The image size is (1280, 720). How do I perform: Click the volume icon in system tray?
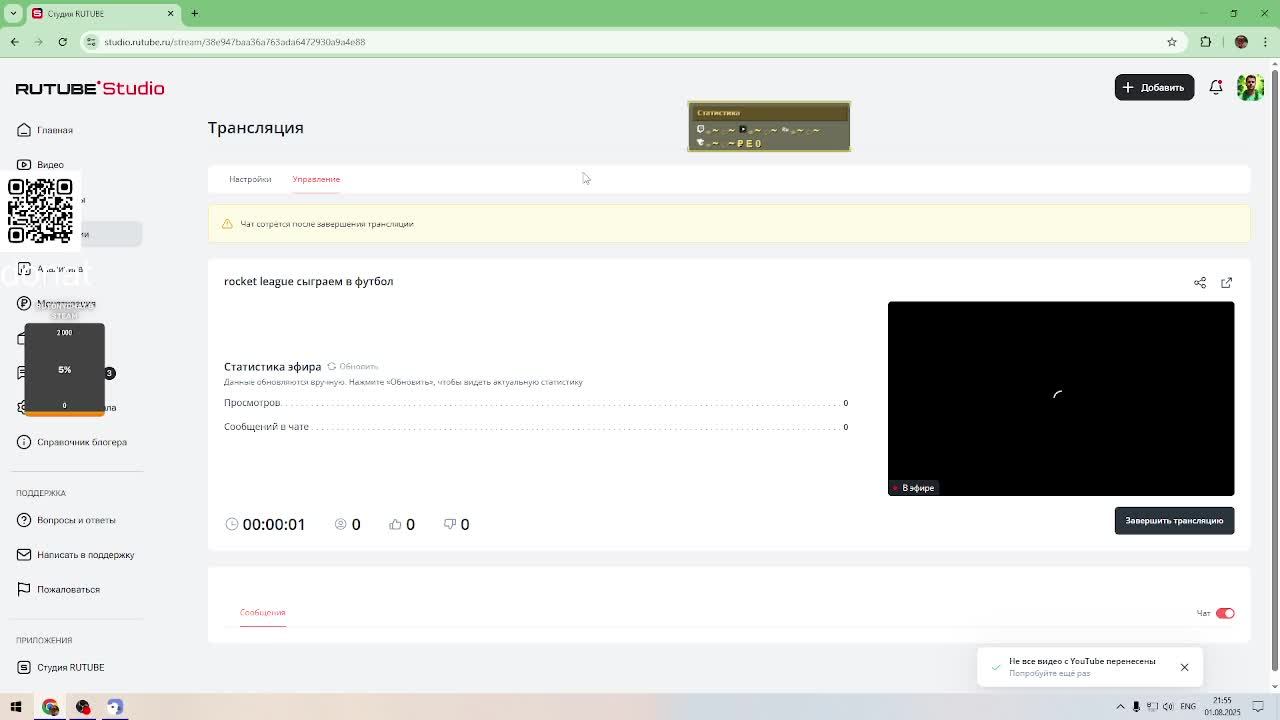(x=1167, y=707)
